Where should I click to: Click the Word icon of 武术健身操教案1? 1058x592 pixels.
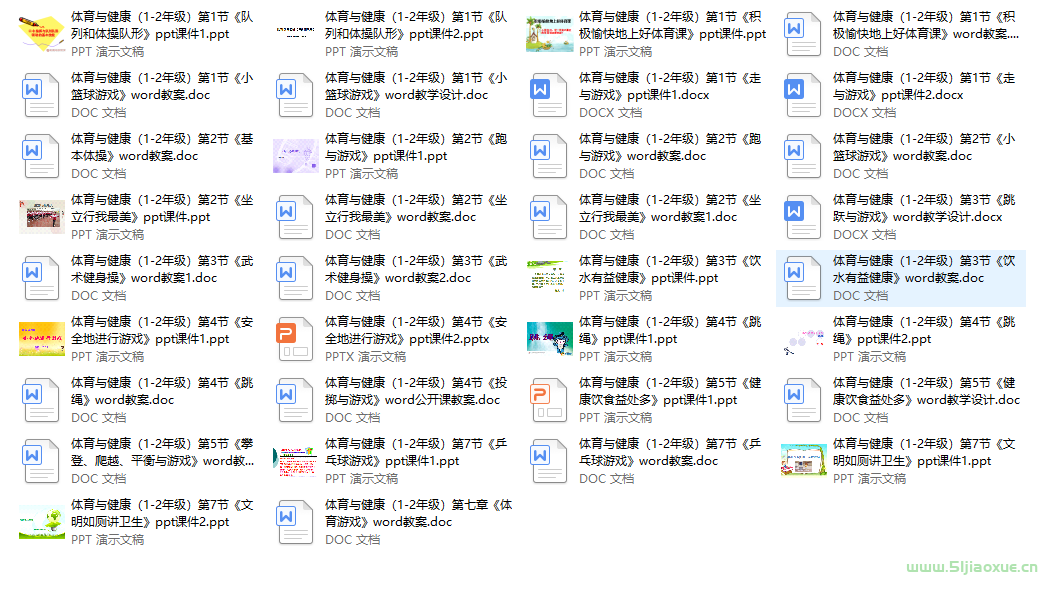click(x=41, y=277)
